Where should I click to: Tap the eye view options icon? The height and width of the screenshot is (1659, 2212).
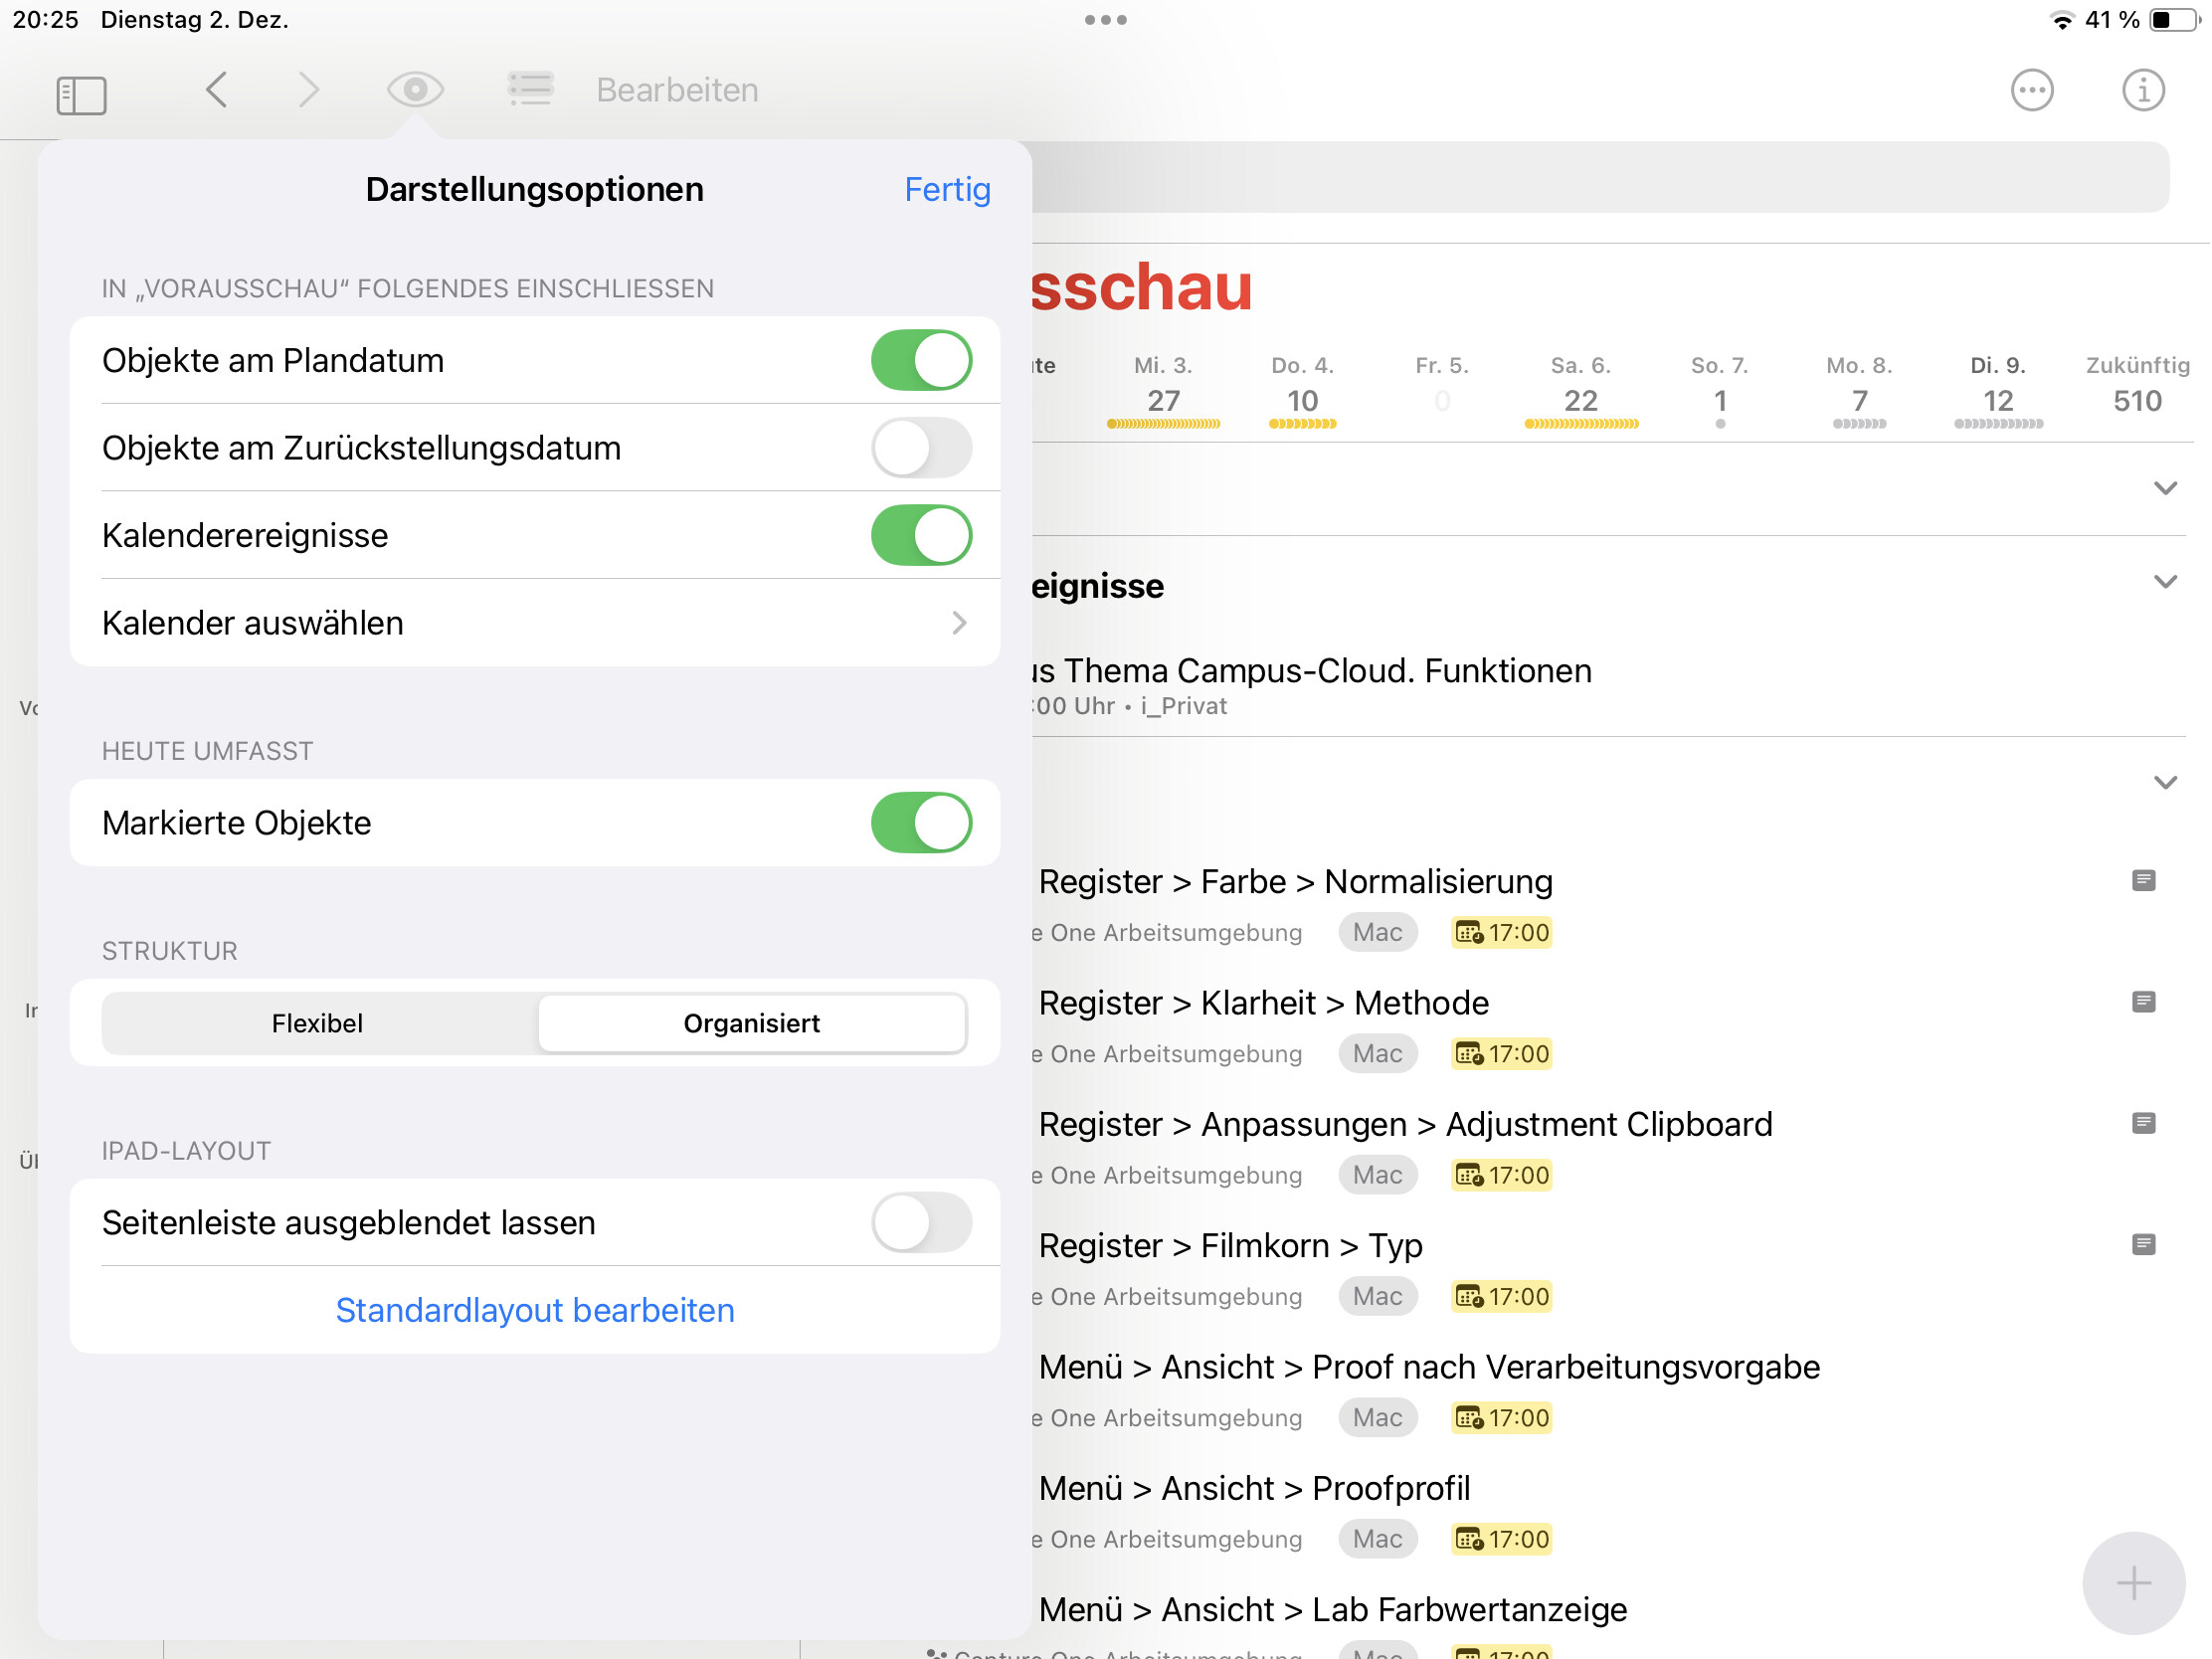coord(415,90)
